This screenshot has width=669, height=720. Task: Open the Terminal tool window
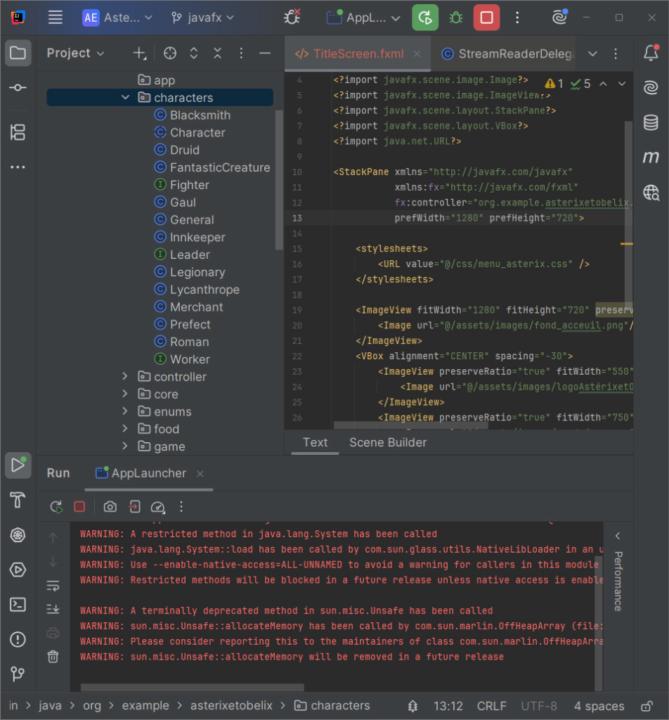(17, 604)
